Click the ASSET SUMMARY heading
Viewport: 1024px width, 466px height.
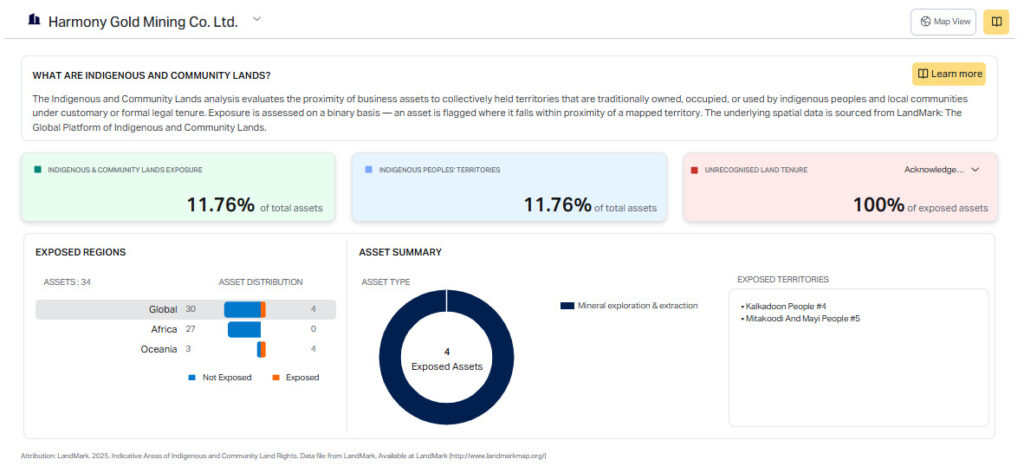(x=400, y=252)
